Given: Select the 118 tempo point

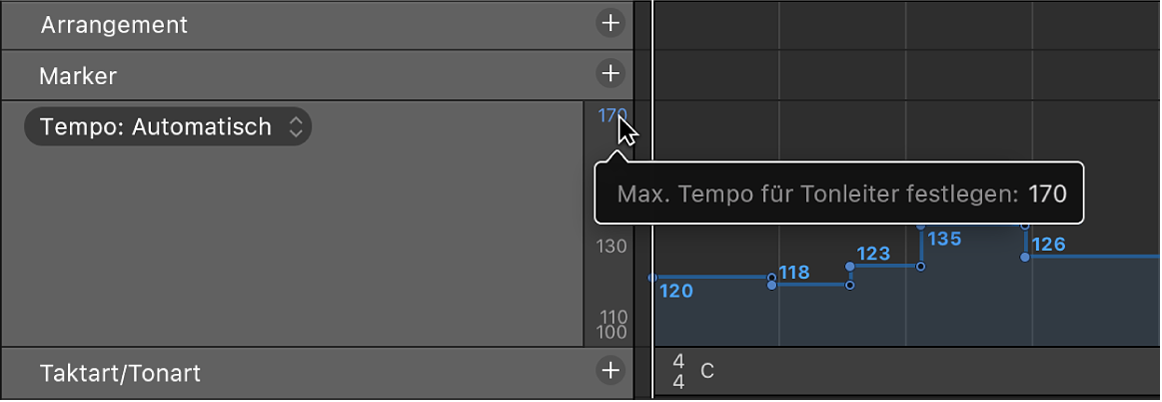Looking at the screenshot, I should click(771, 280).
